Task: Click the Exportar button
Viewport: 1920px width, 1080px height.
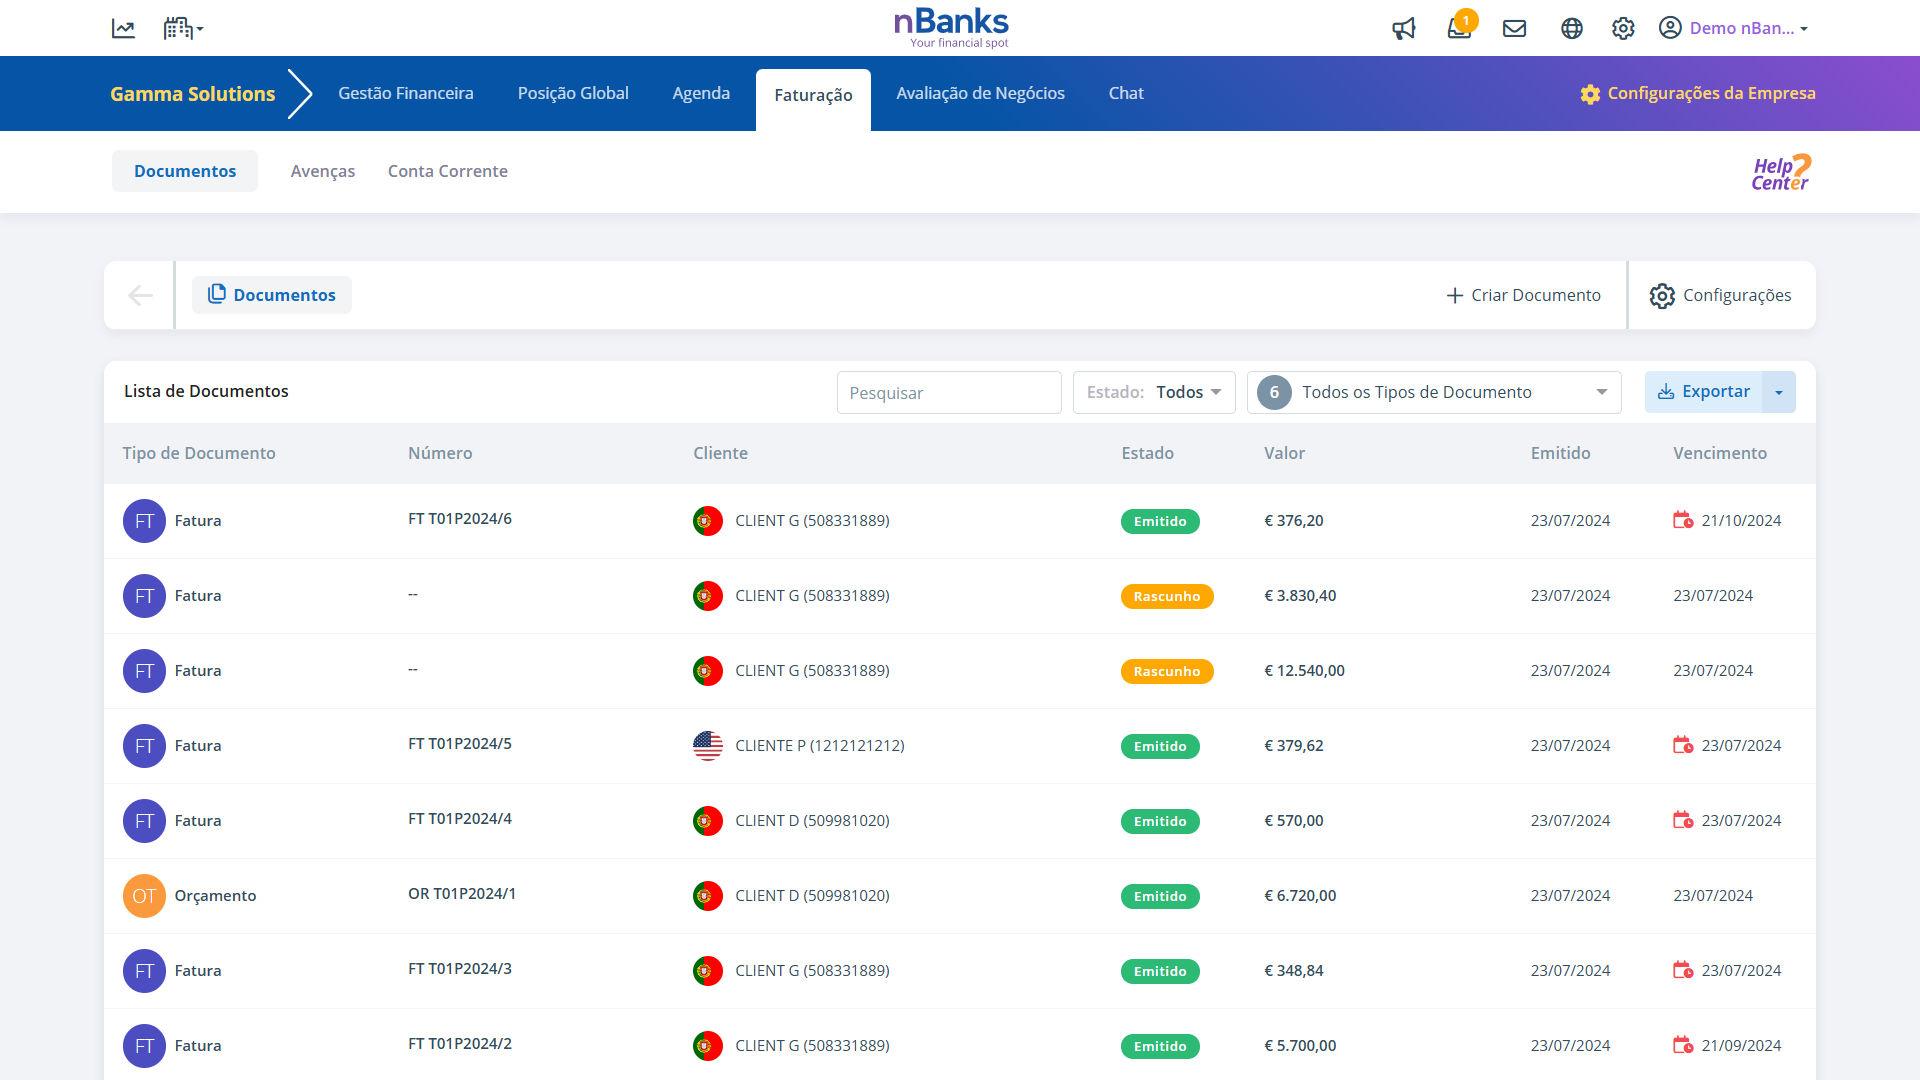Action: coord(1703,392)
